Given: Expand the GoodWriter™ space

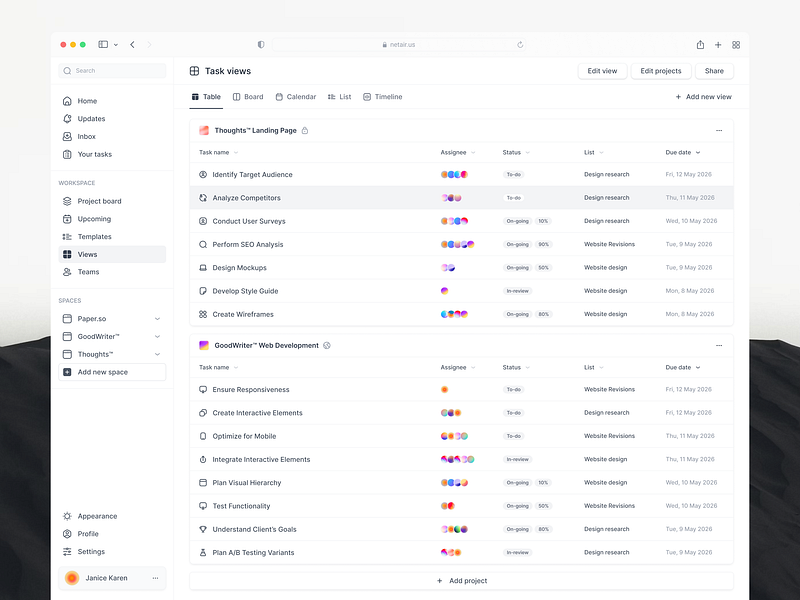Looking at the screenshot, I should click(156, 337).
